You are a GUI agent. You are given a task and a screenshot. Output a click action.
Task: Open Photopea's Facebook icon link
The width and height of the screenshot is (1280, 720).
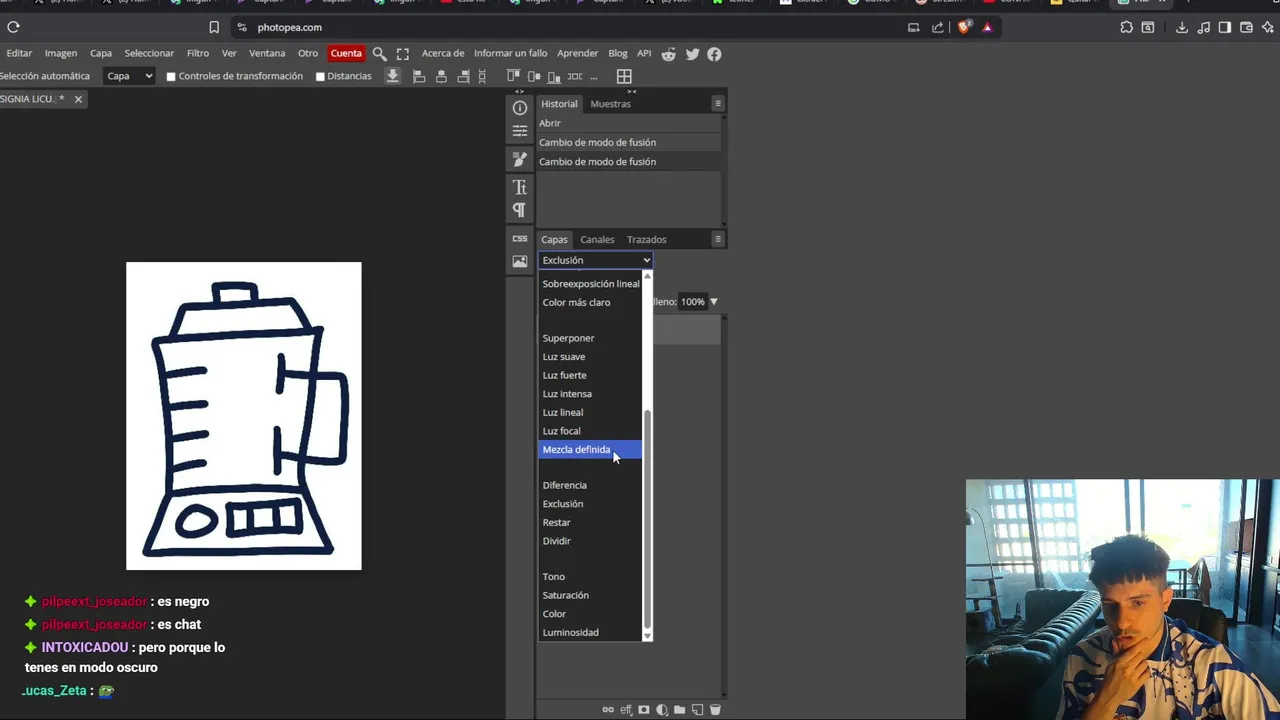[714, 54]
